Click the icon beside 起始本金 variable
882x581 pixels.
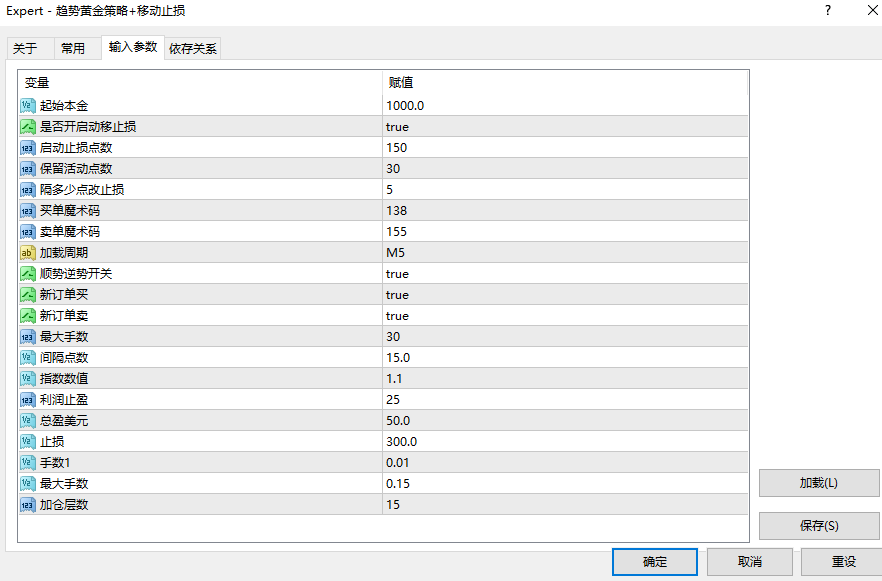(x=28, y=105)
